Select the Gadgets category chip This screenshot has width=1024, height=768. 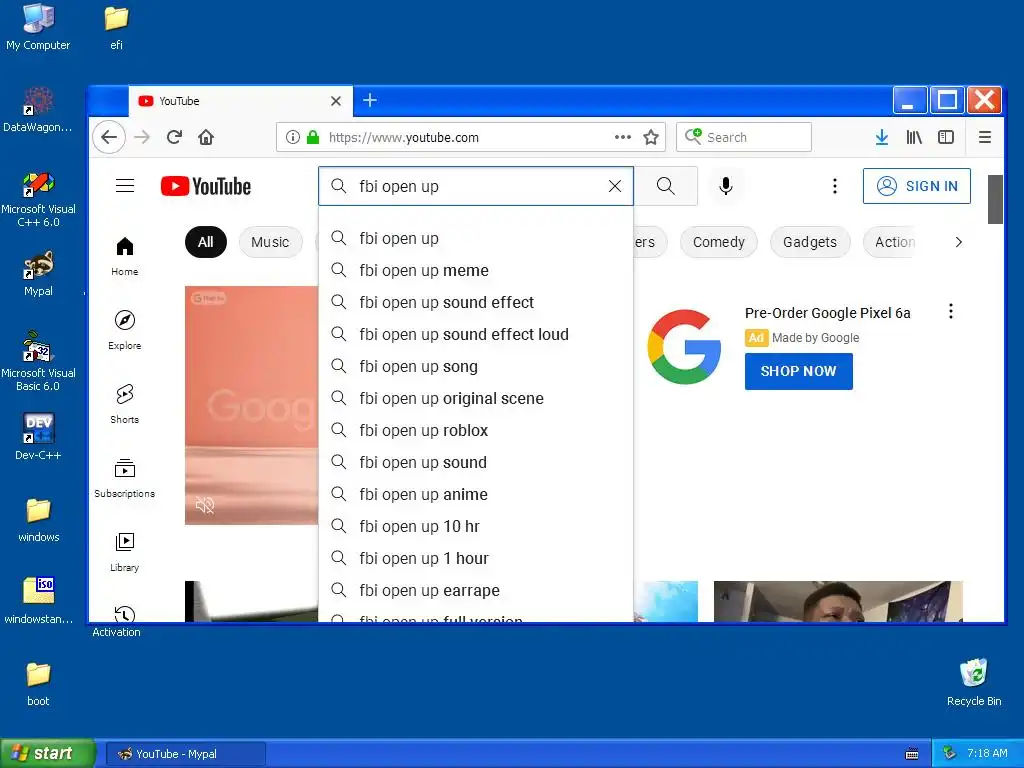point(810,242)
